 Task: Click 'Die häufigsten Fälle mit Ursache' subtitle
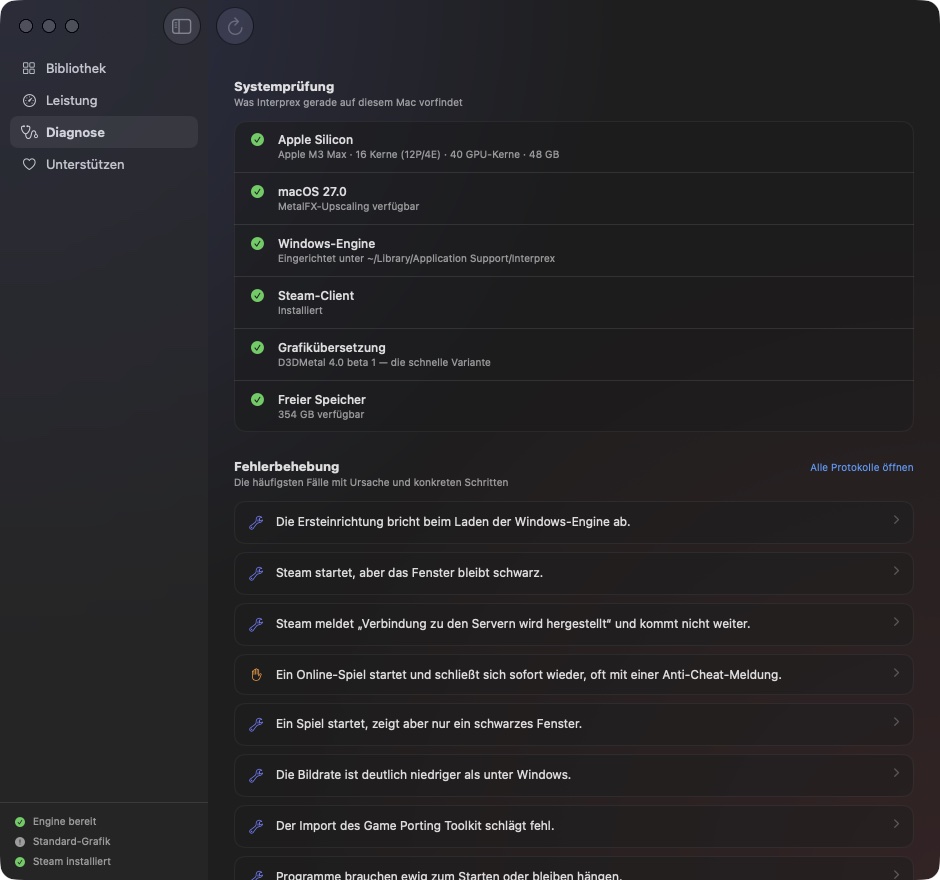tap(370, 483)
